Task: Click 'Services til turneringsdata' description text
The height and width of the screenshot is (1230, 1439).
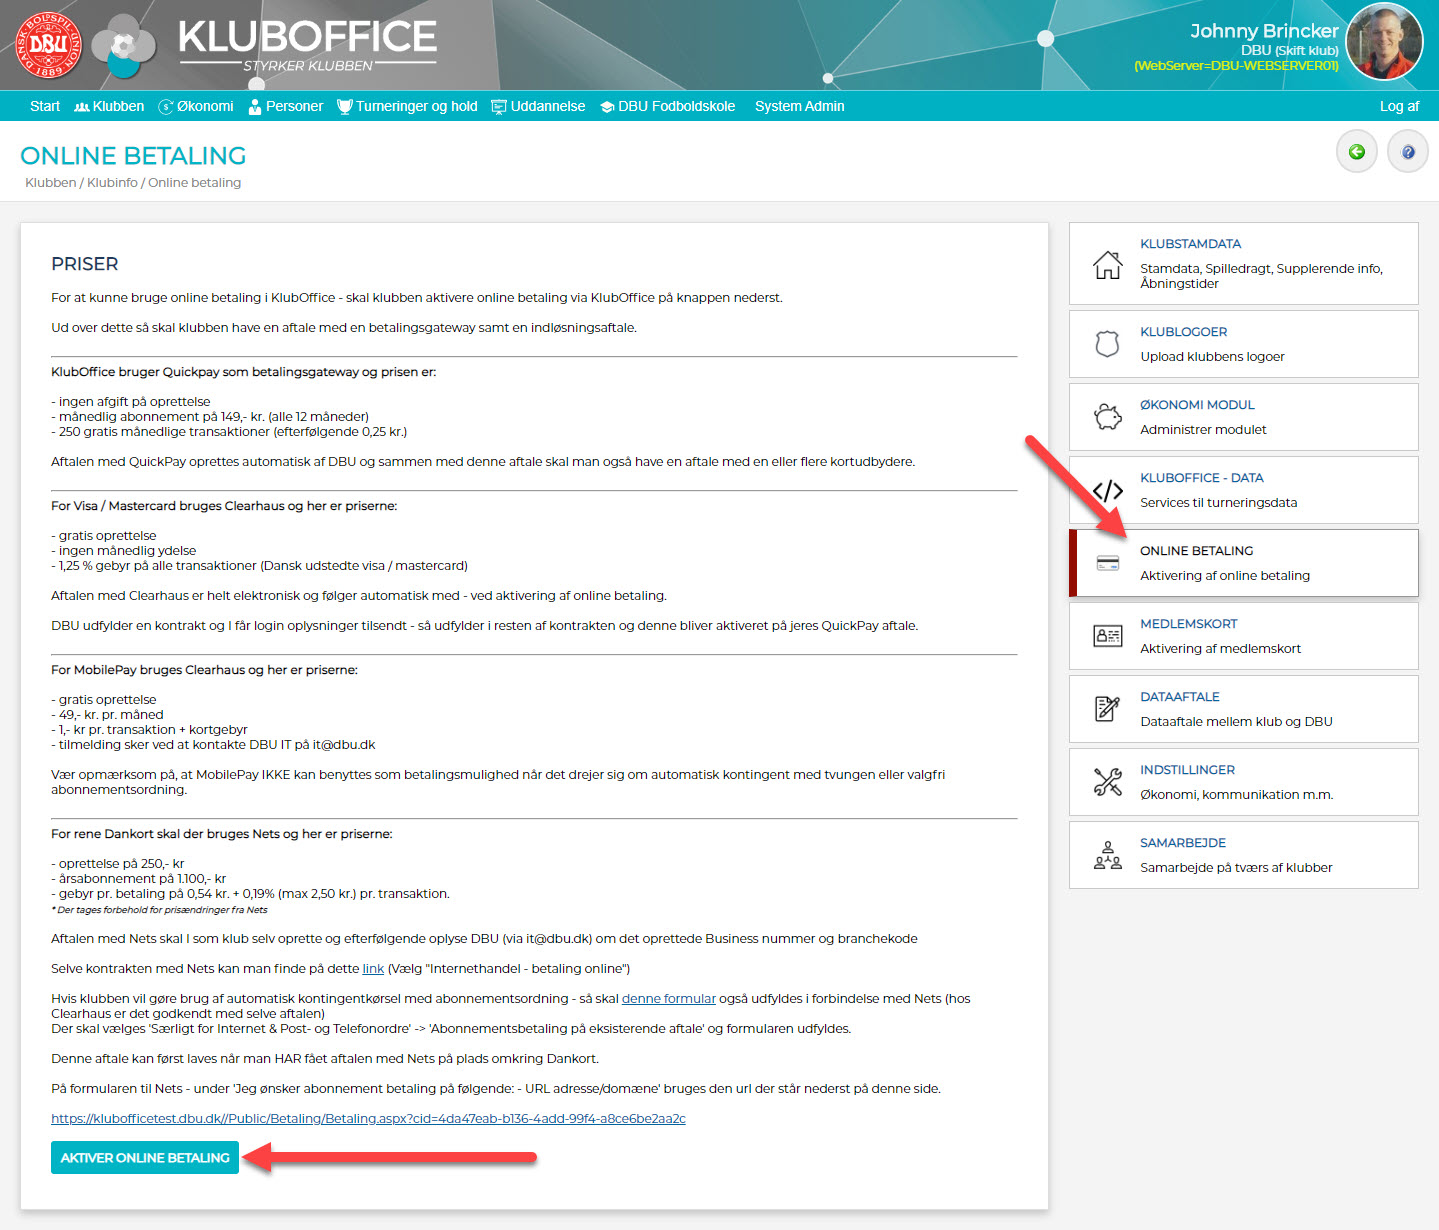Action: (x=1218, y=502)
